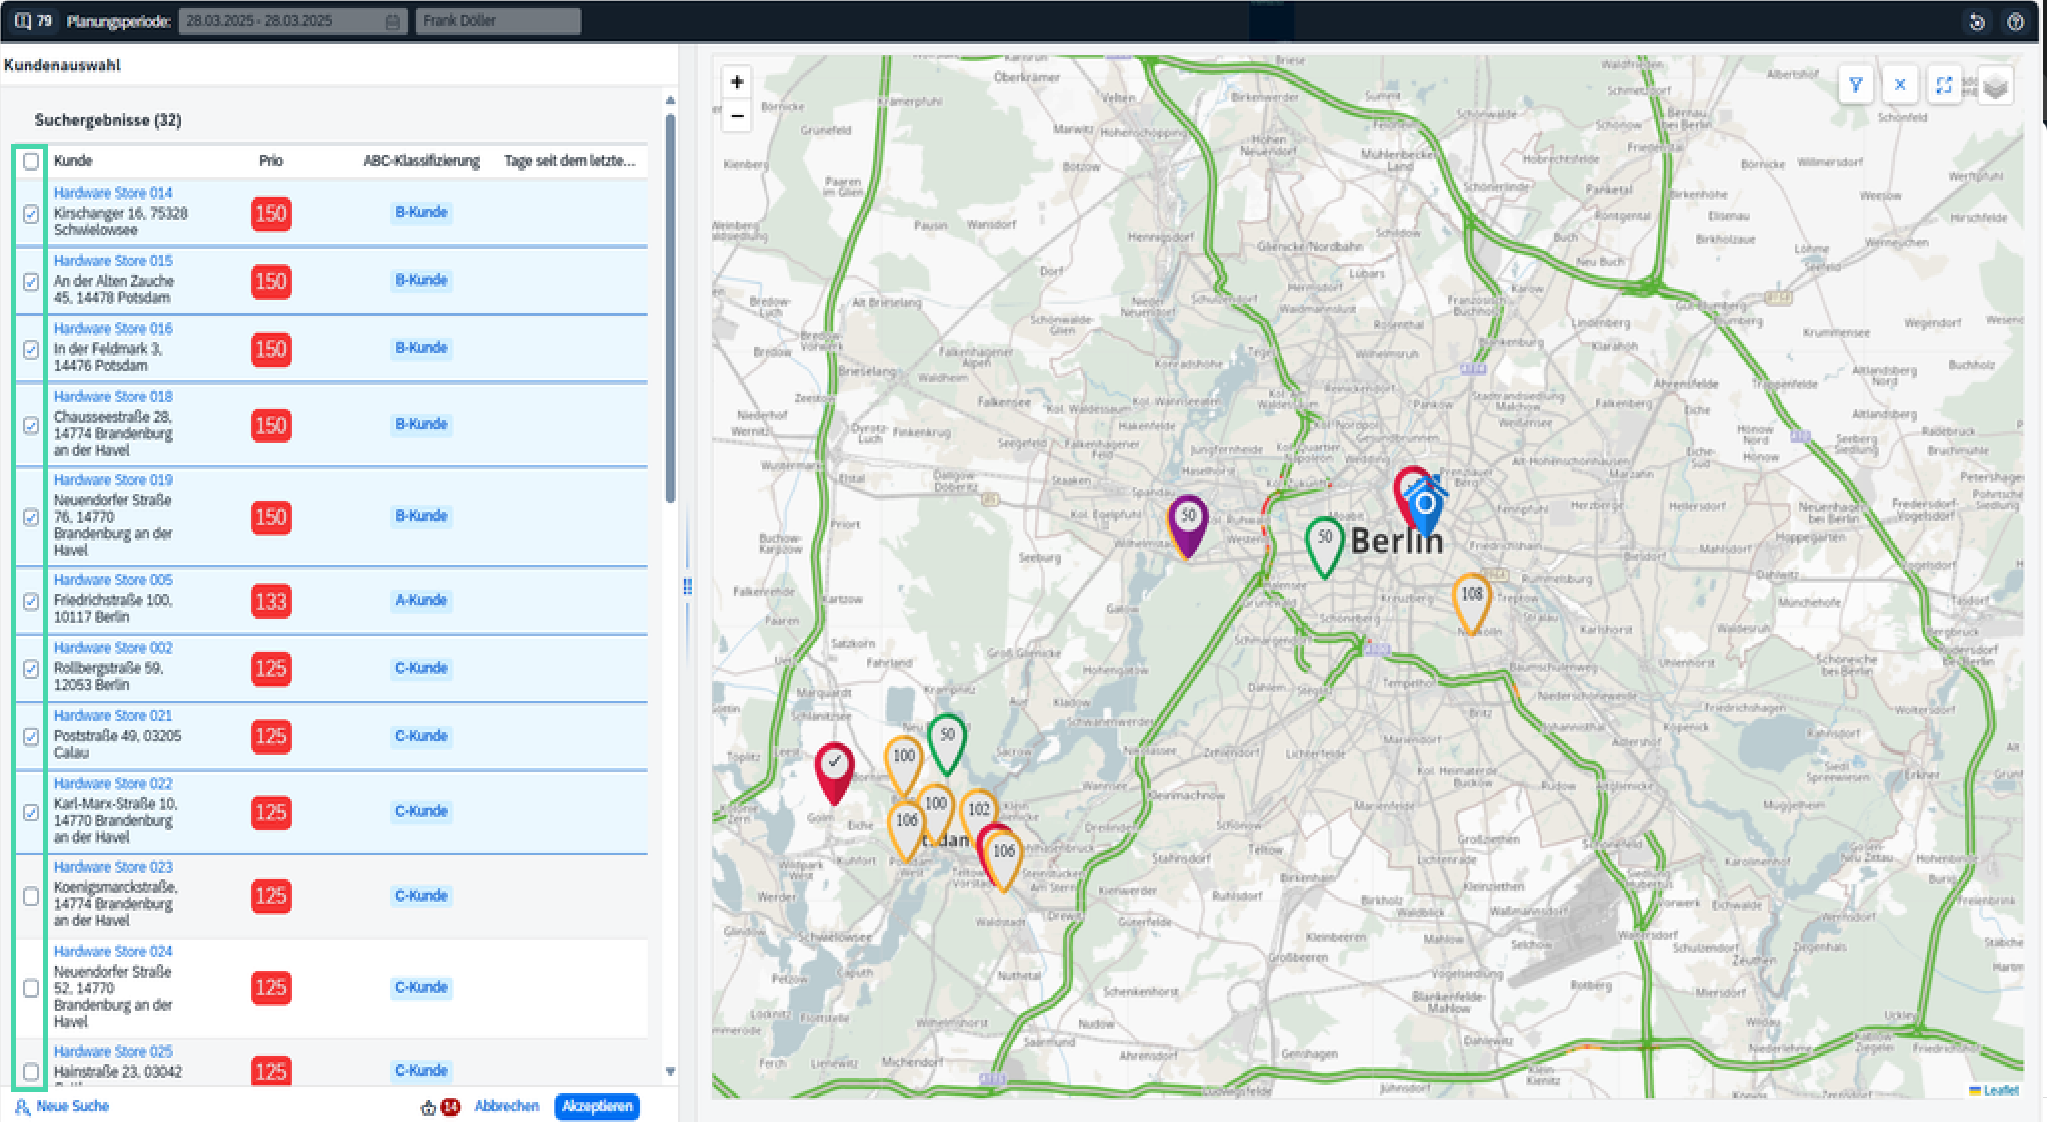Zoom out on the map
Screen dimensions: 2047x1122
737,116
